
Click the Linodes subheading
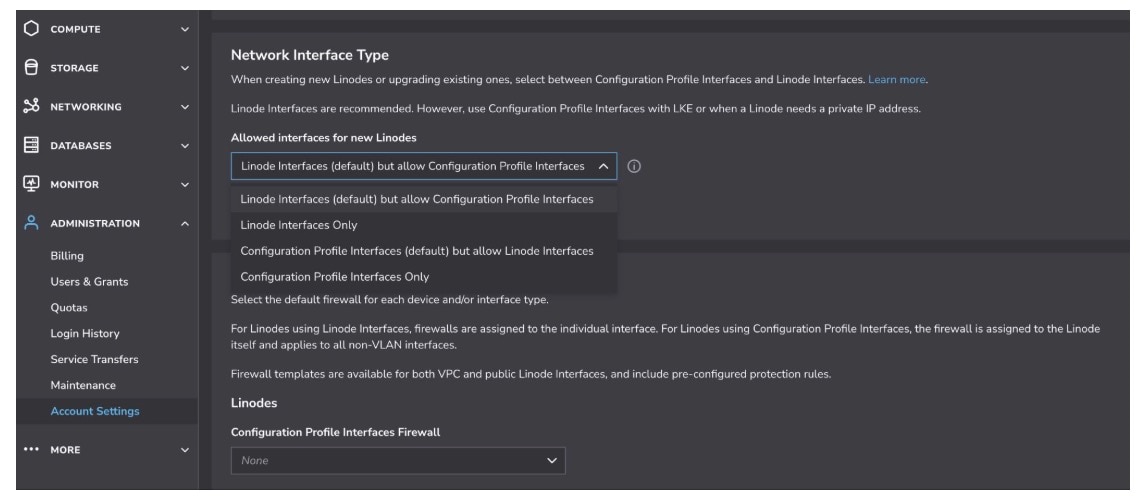point(254,403)
